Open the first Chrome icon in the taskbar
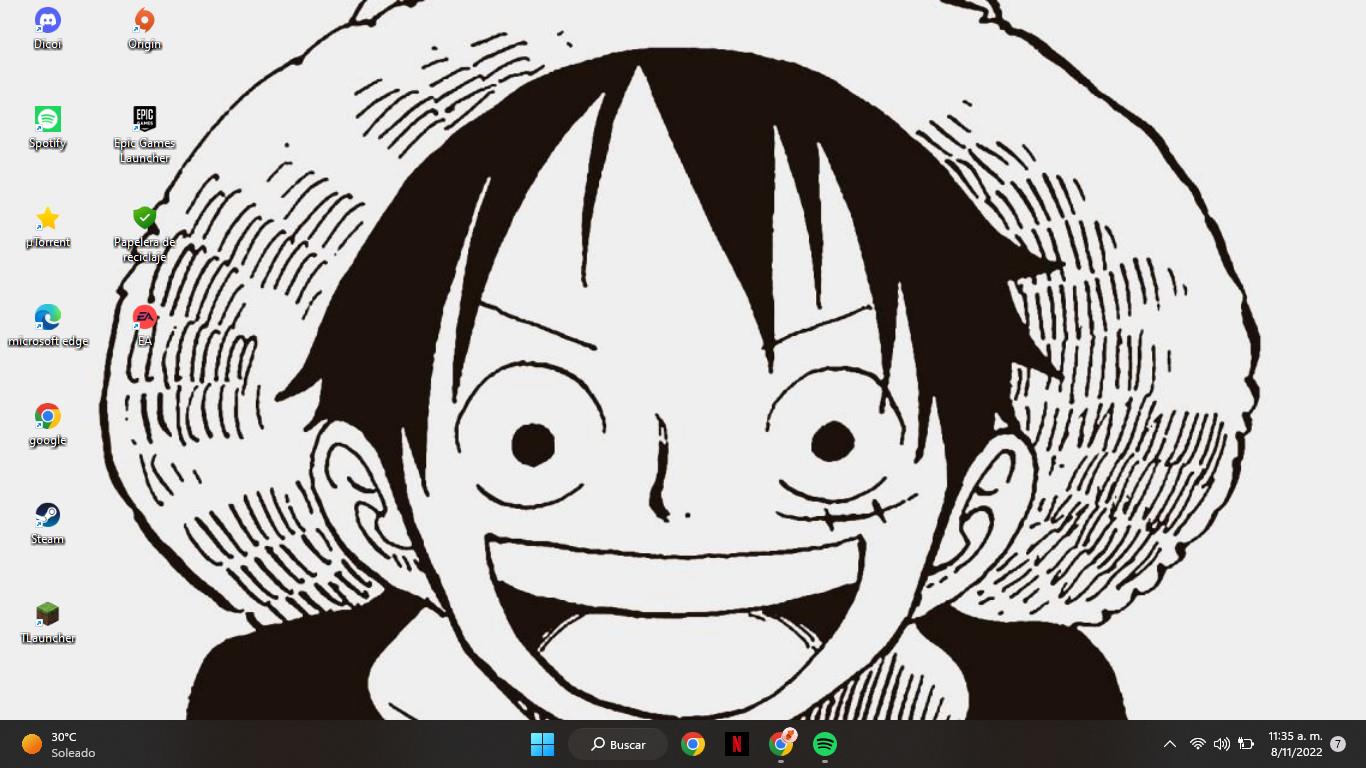This screenshot has width=1366, height=768. 693,744
